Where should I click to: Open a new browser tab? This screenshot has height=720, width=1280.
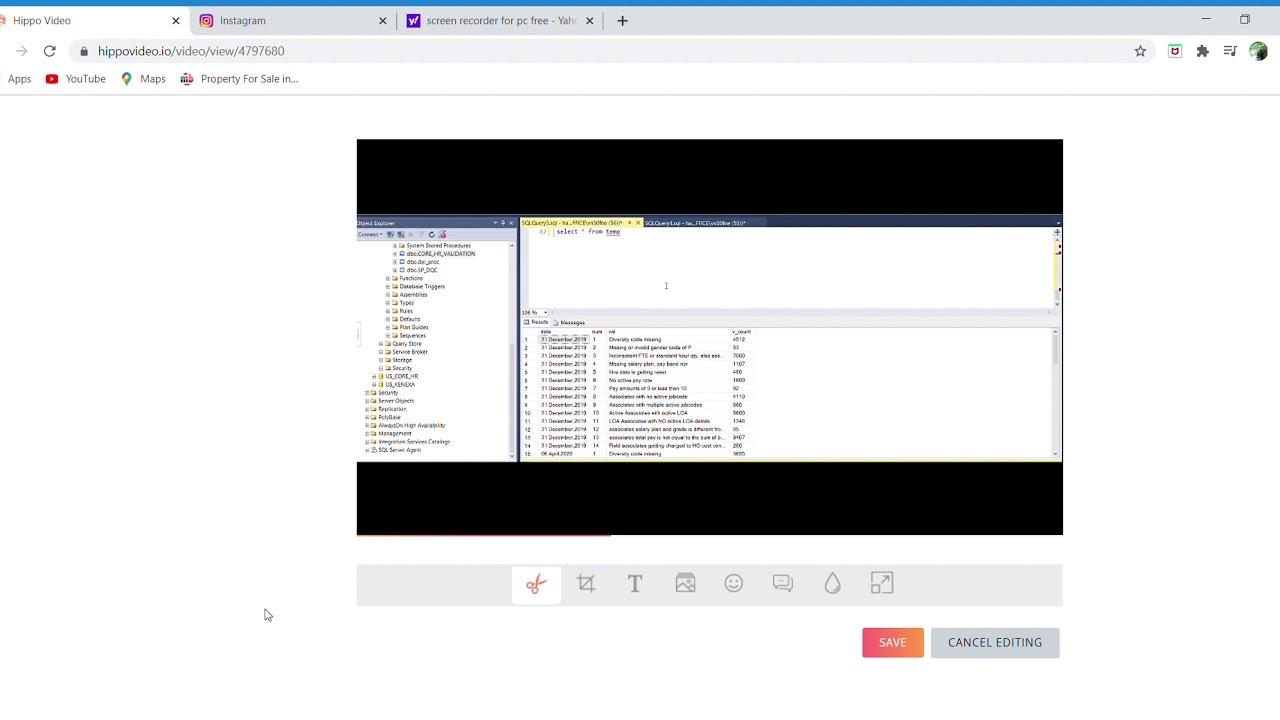pyautogui.click(x=622, y=20)
